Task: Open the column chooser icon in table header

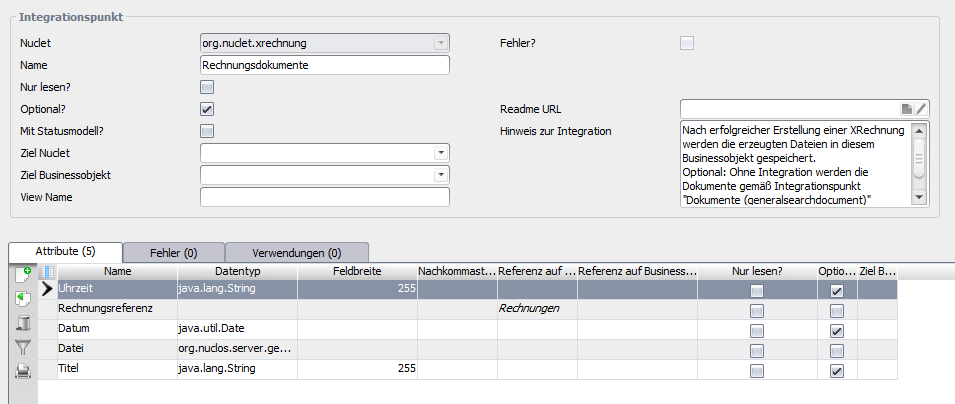Action: 48,271
